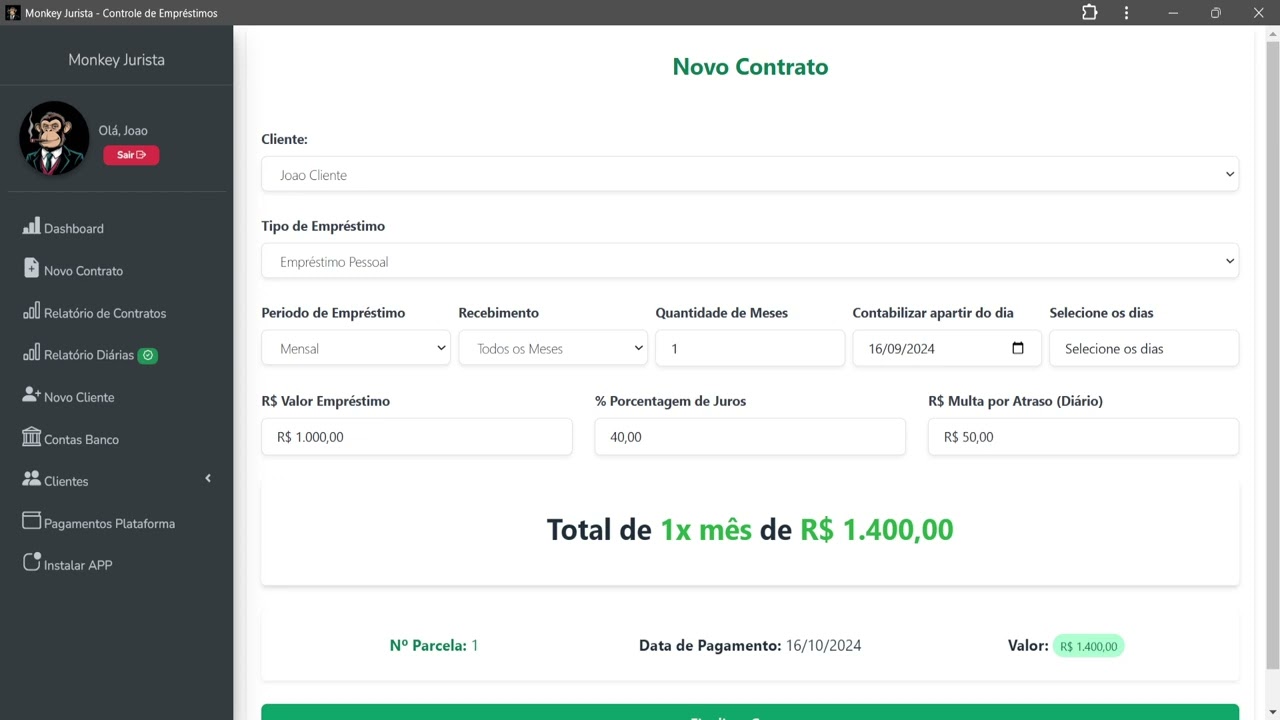Image resolution: width=1280 pixels, height=720 pixels.
Task: Open the calendar picker in date field
Action: coord(1018,348)
